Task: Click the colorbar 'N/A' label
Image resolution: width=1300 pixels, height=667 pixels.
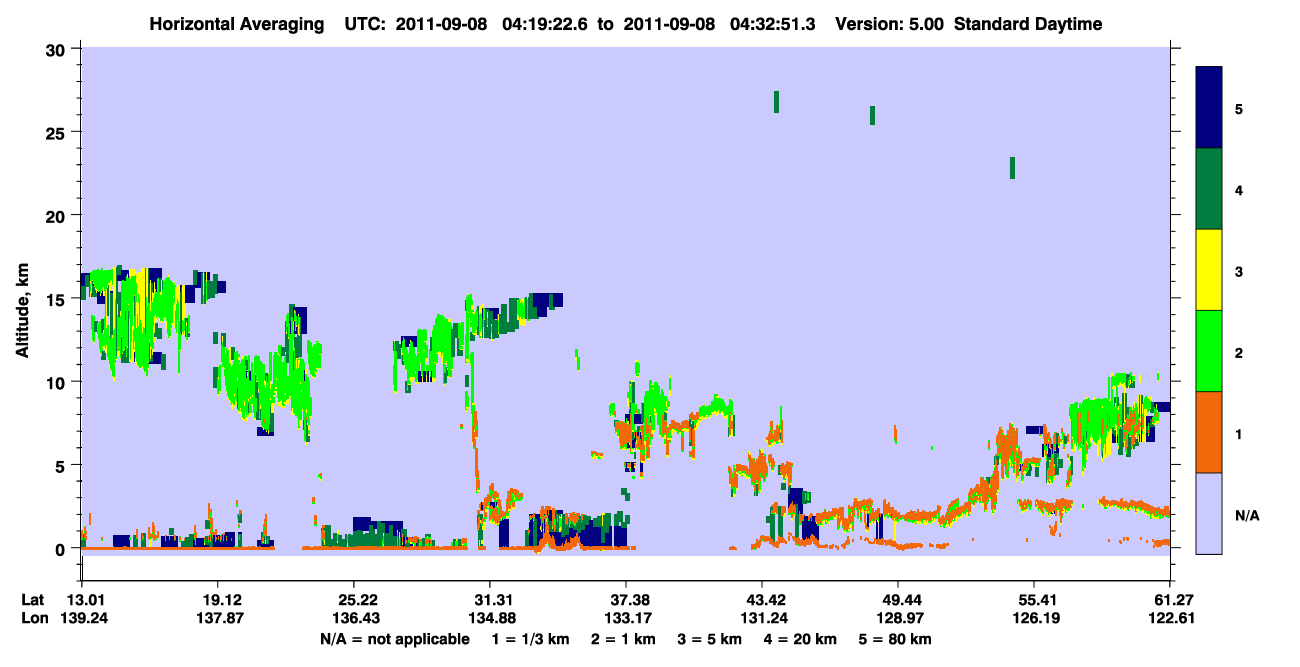Action: 1246,515
